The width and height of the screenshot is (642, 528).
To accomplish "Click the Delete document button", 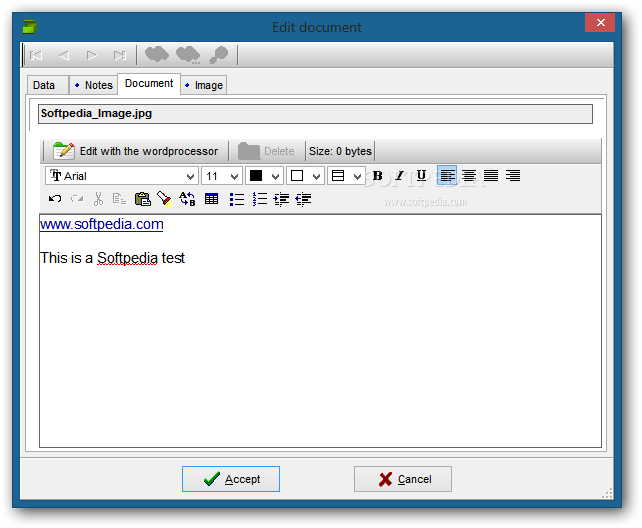I will [x=267, y=151].
